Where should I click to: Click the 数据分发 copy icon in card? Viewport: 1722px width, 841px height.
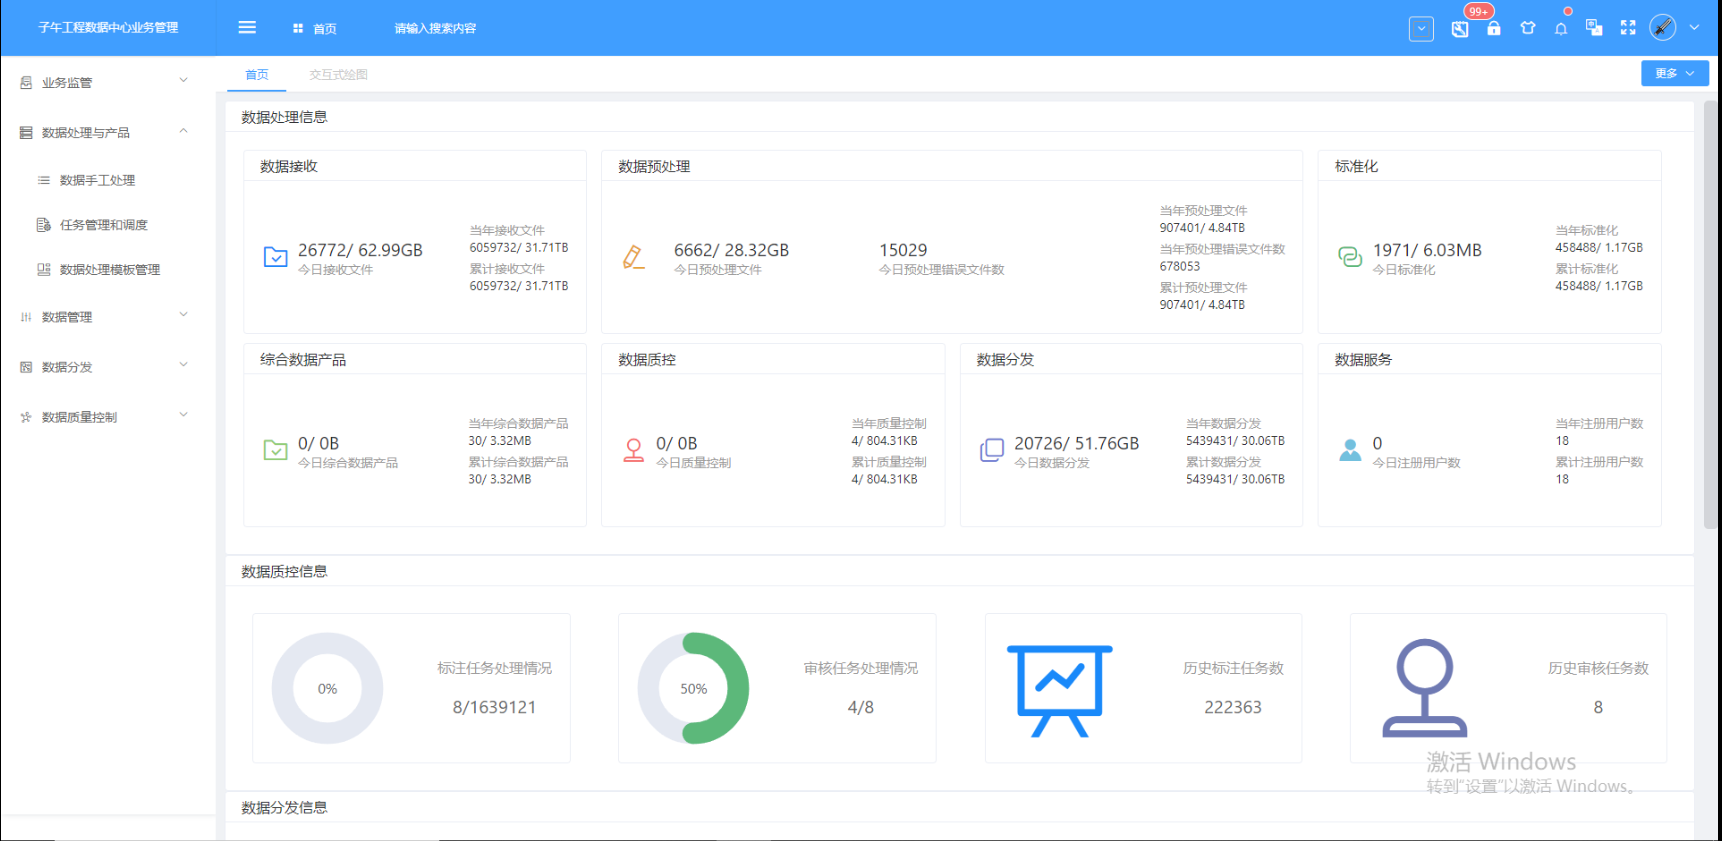pyautogui.click(x=992, y=450)
